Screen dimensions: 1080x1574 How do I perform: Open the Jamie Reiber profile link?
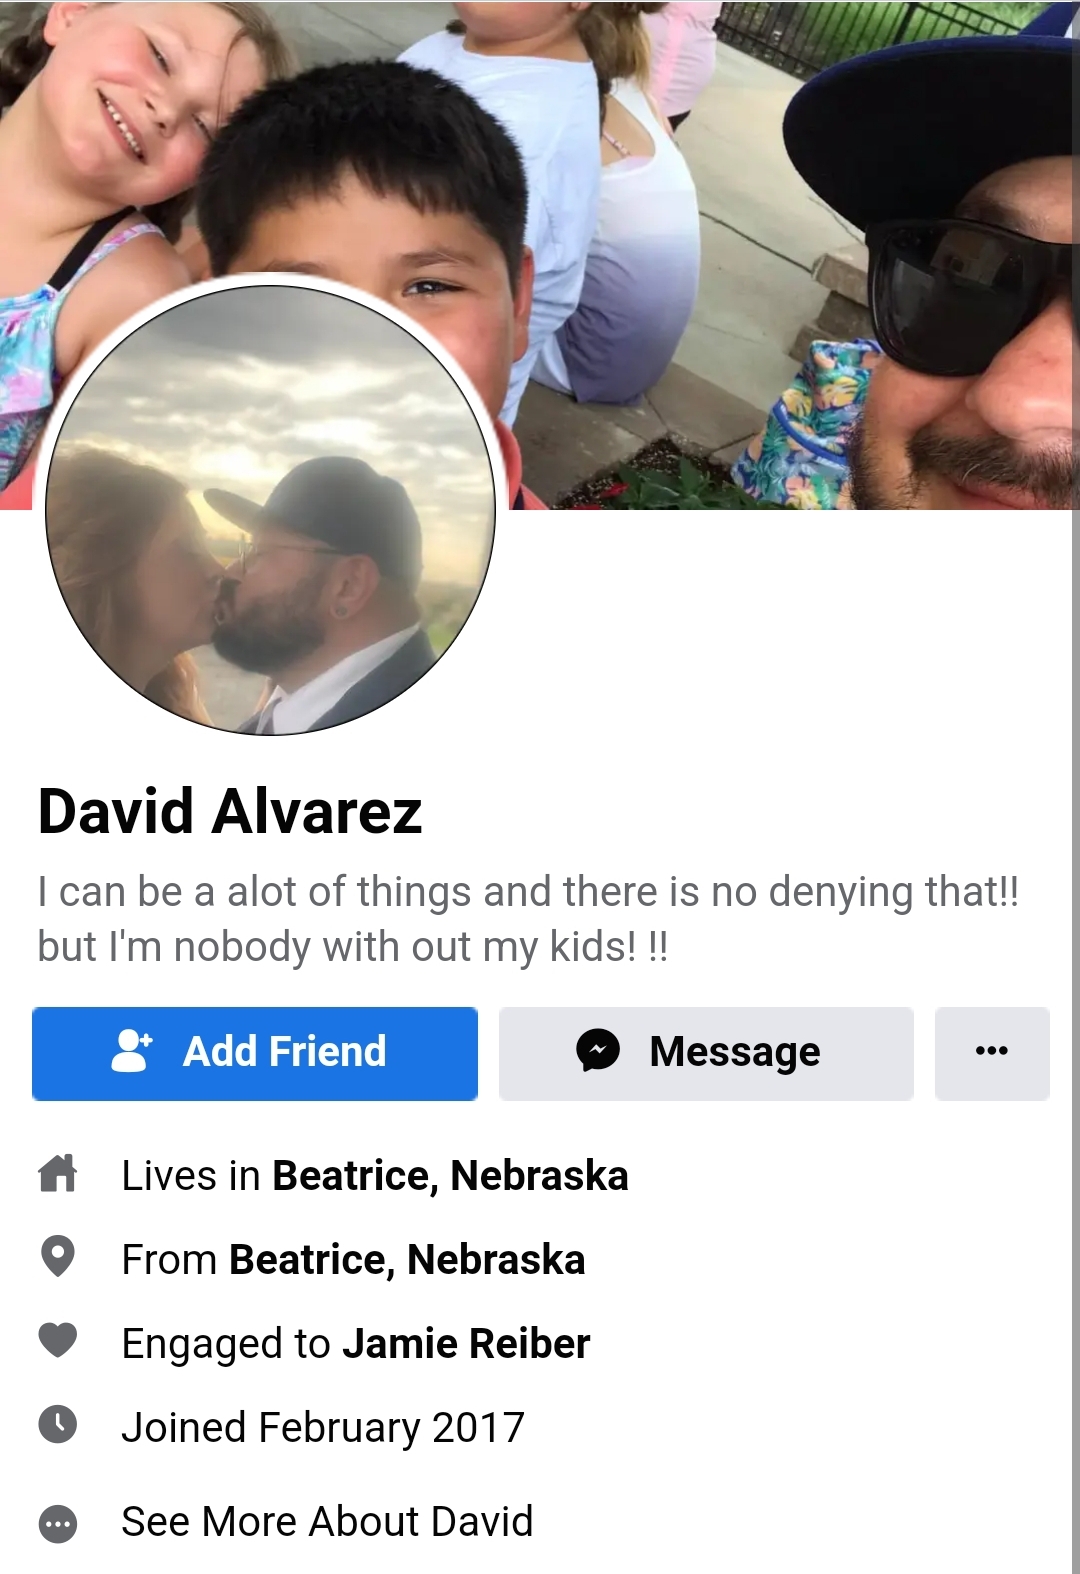466,1344
